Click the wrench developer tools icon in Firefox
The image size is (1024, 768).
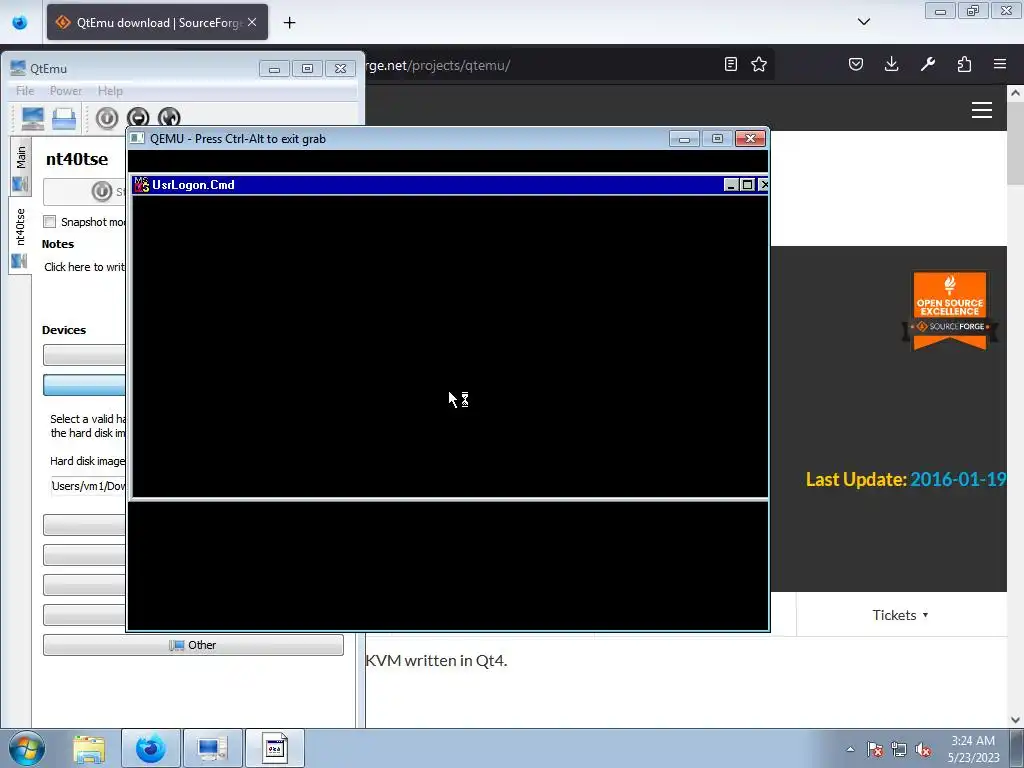(928, 64)
